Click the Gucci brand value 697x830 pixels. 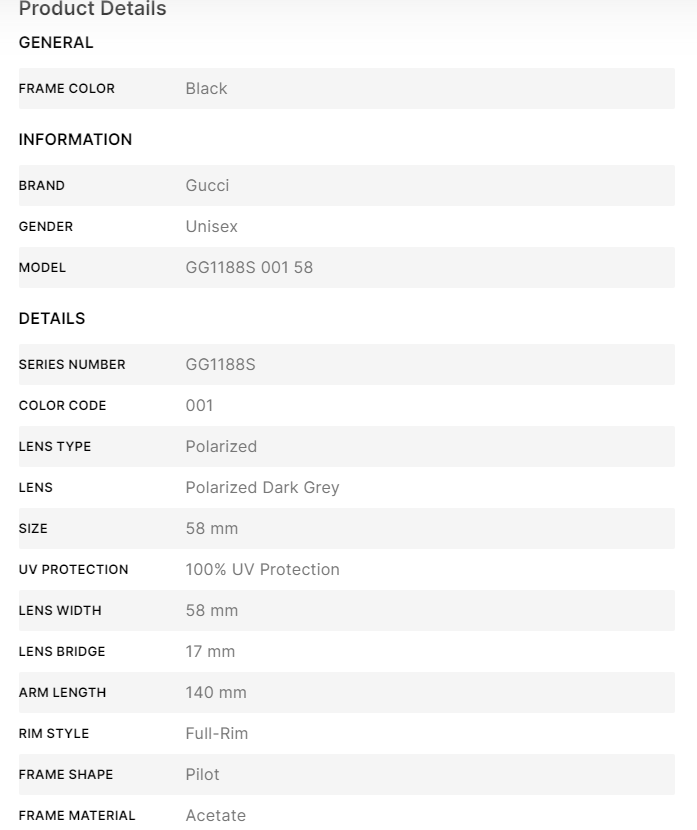[x=207, y=186]
